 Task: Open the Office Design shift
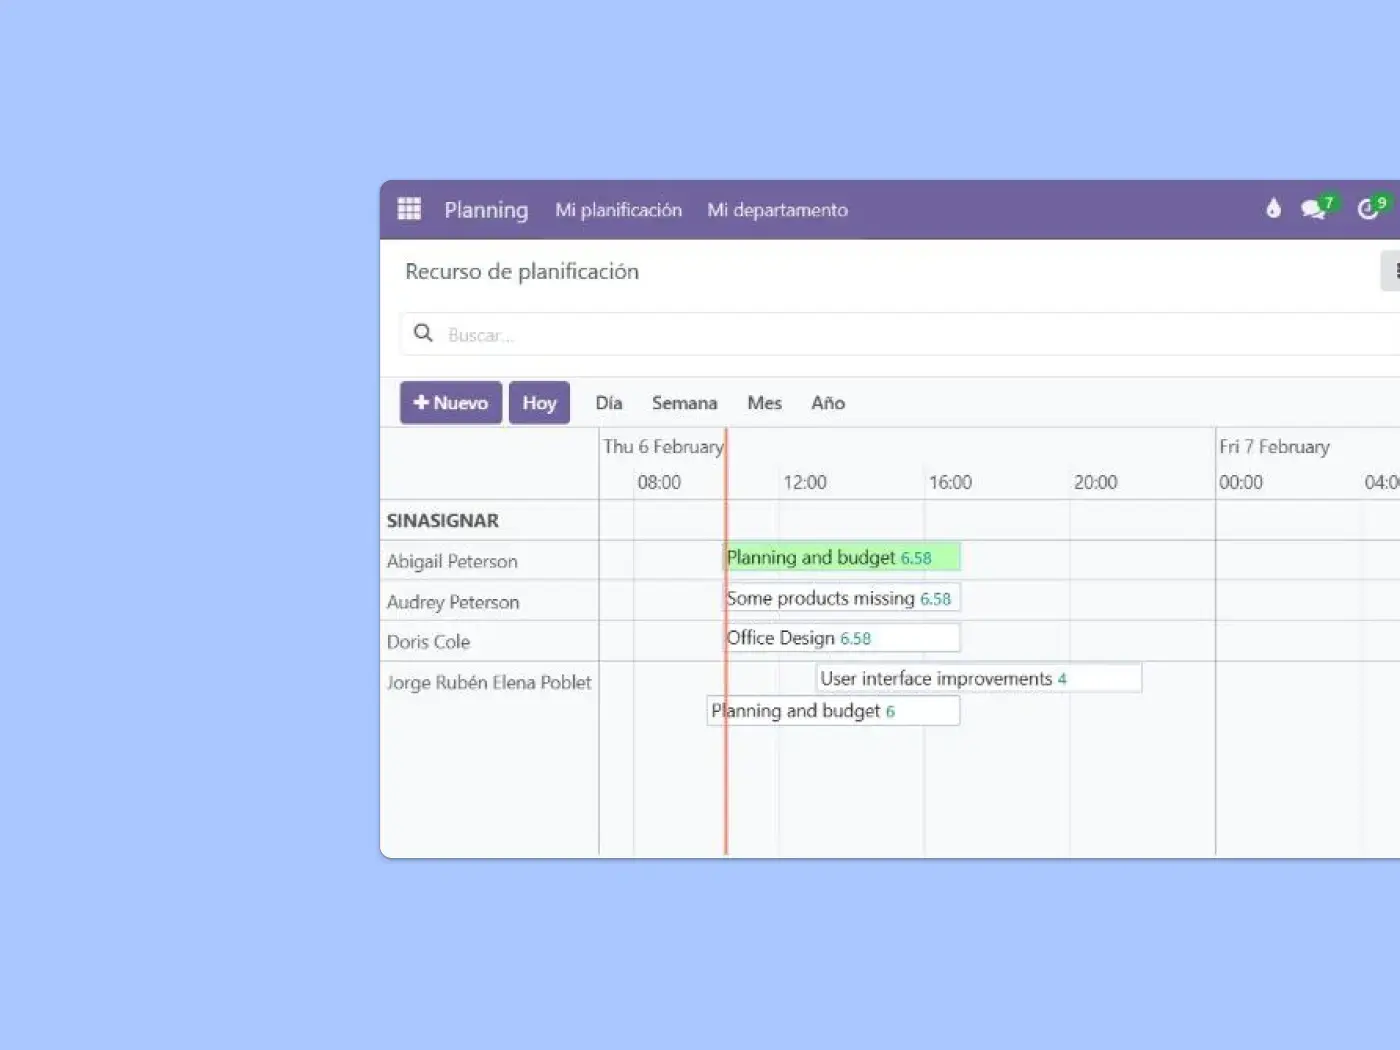point(842,638)
